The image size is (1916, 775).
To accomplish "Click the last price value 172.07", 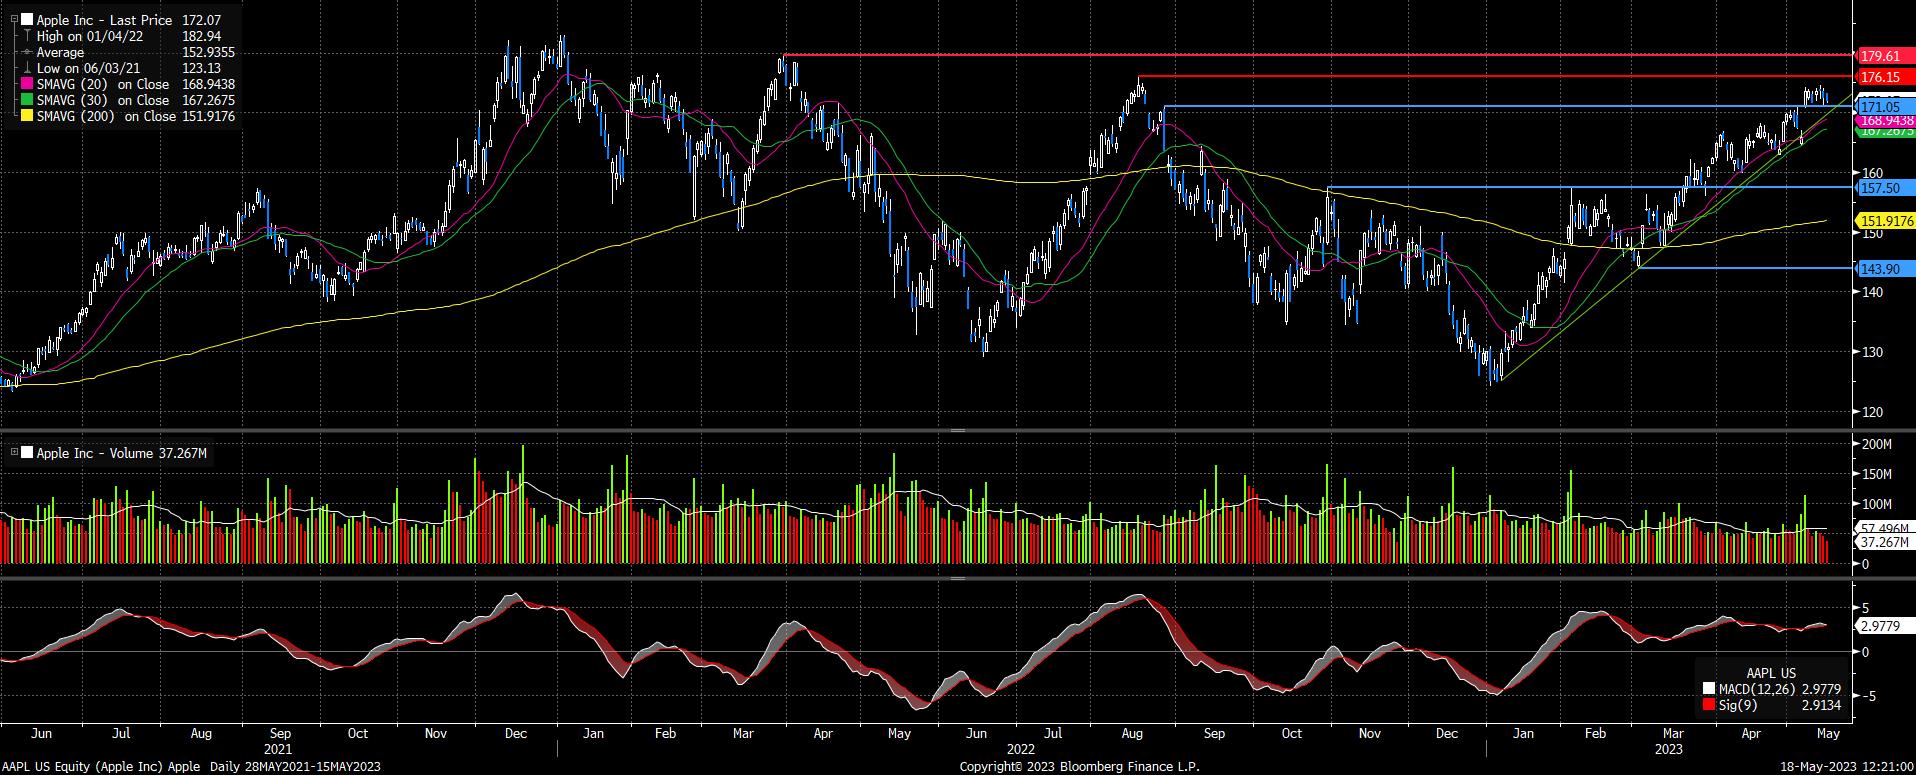I will (201, 20).
